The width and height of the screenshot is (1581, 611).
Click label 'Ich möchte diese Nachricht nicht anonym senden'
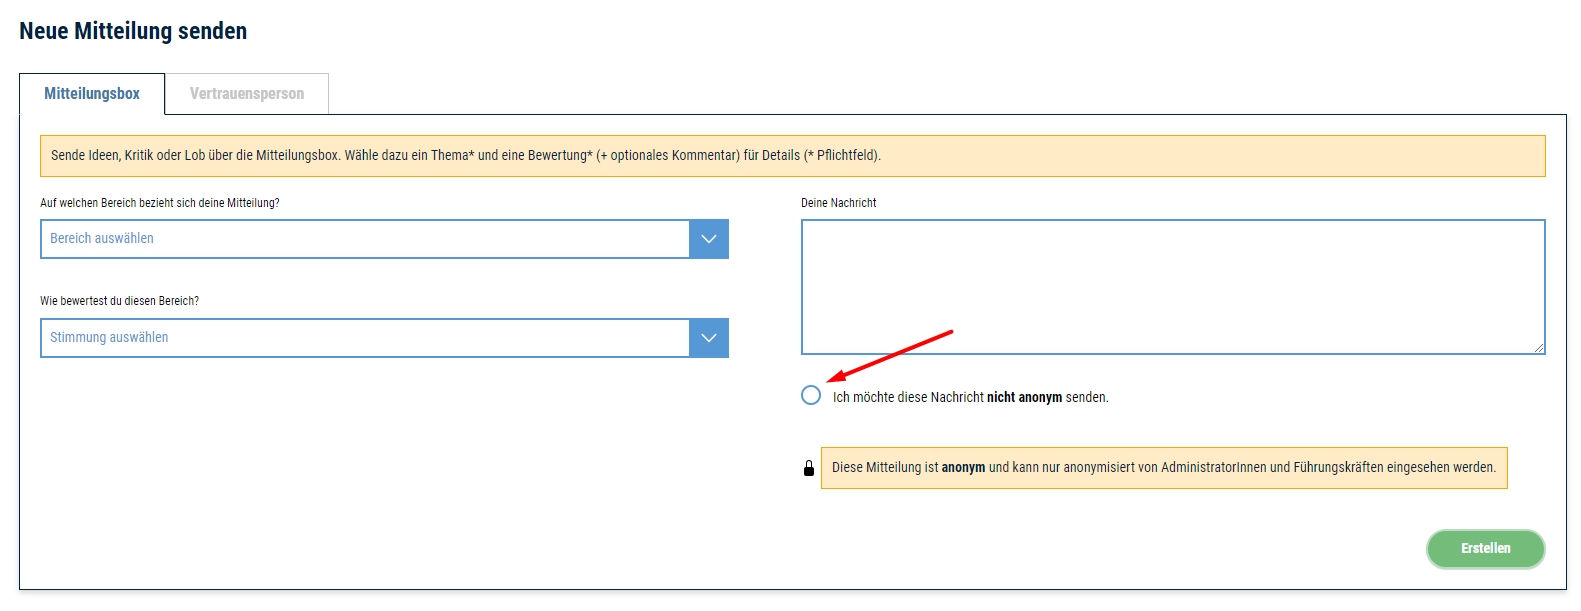971,397
